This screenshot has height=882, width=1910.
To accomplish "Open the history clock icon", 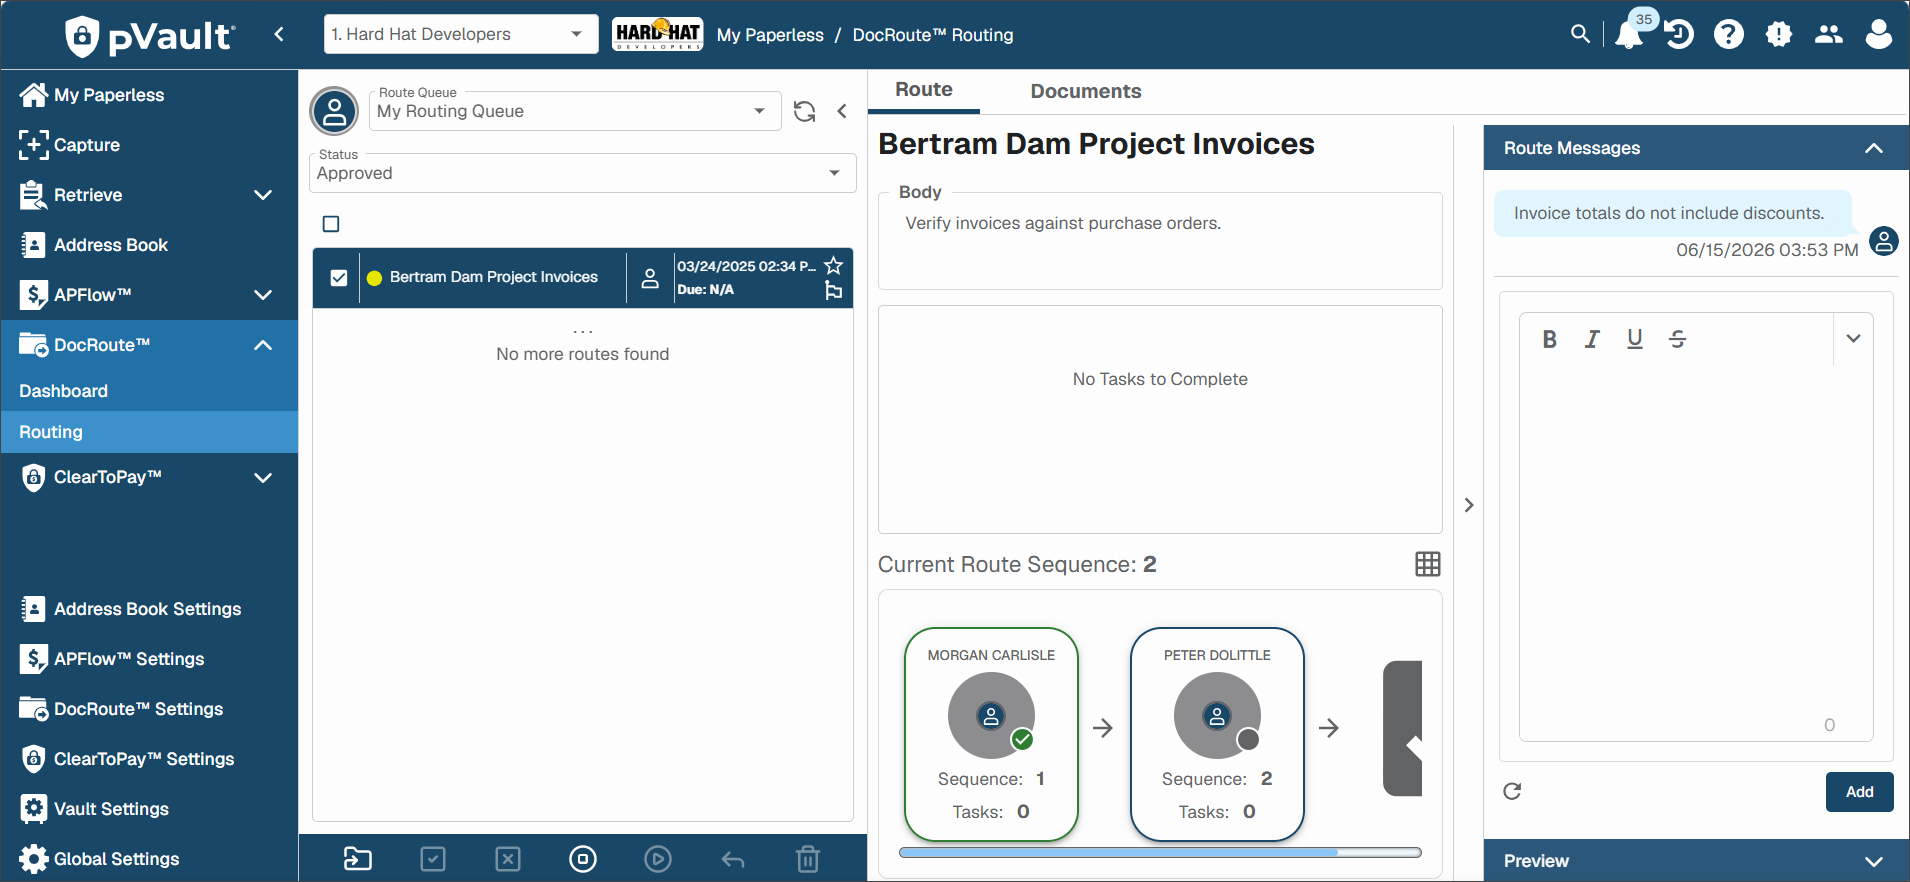I will click(x=1679, y=34).
